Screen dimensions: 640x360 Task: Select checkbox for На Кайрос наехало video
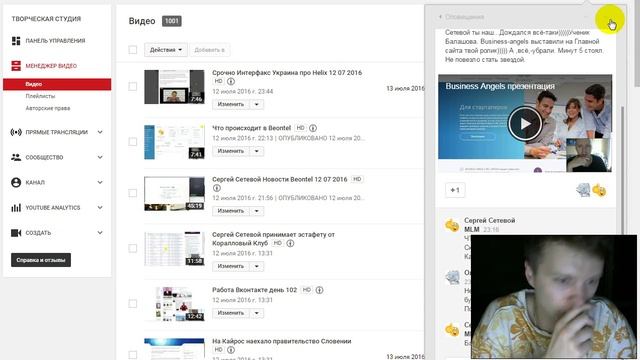click(x=133, y=355)
